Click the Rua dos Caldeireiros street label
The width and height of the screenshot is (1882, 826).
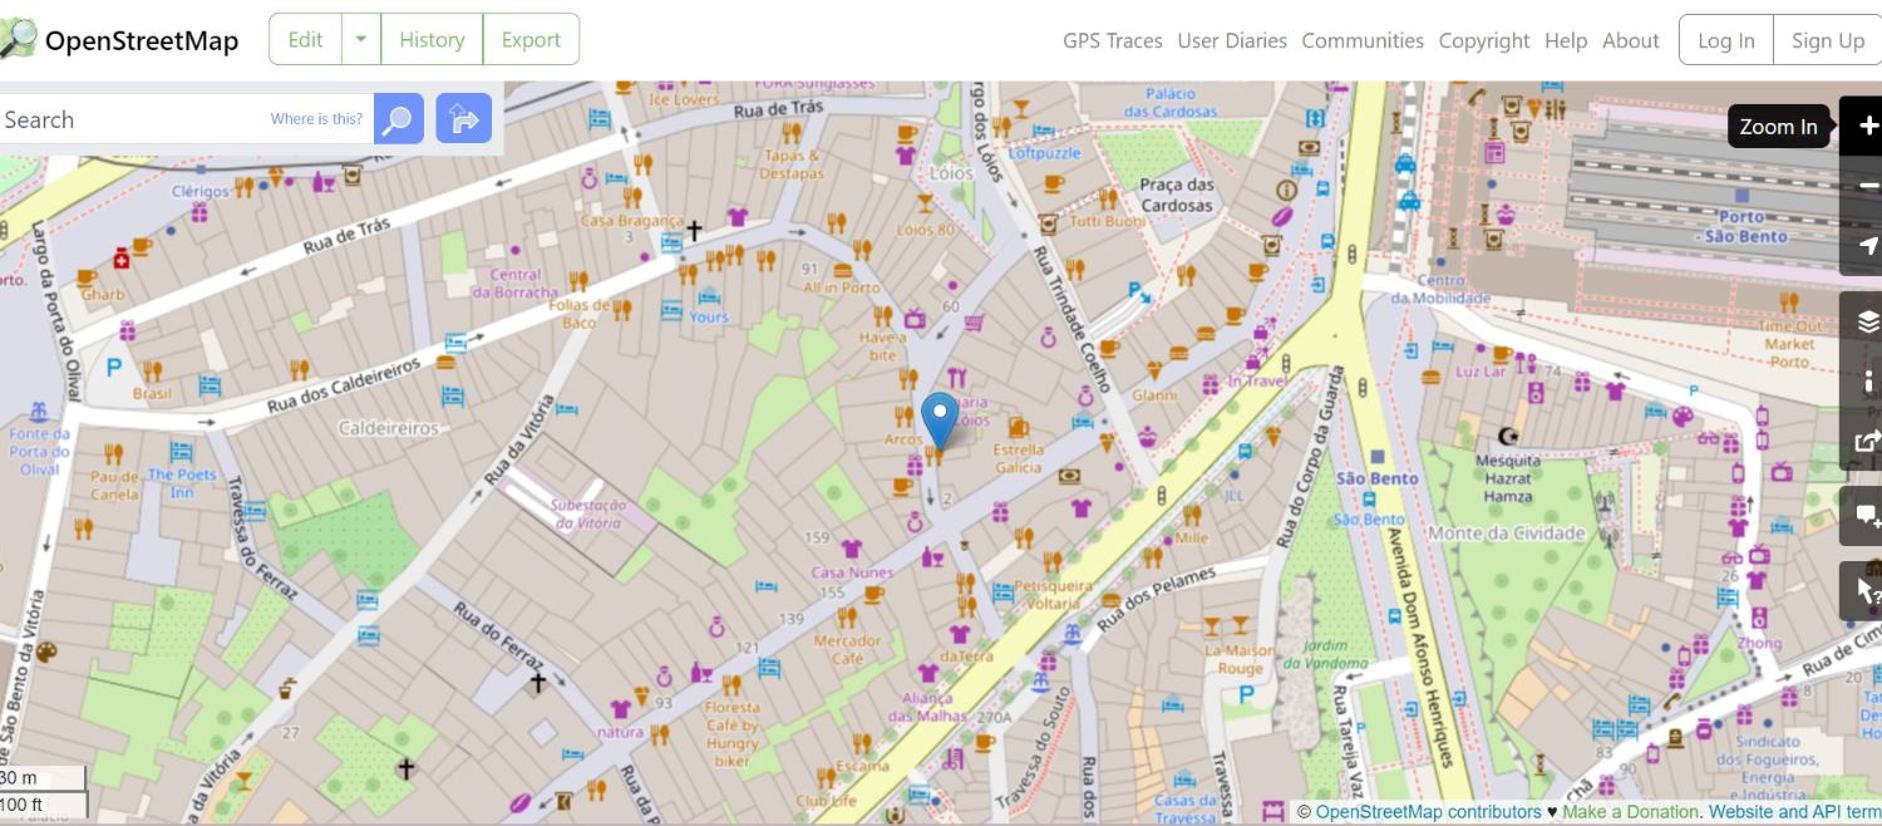tap(343, 386)
